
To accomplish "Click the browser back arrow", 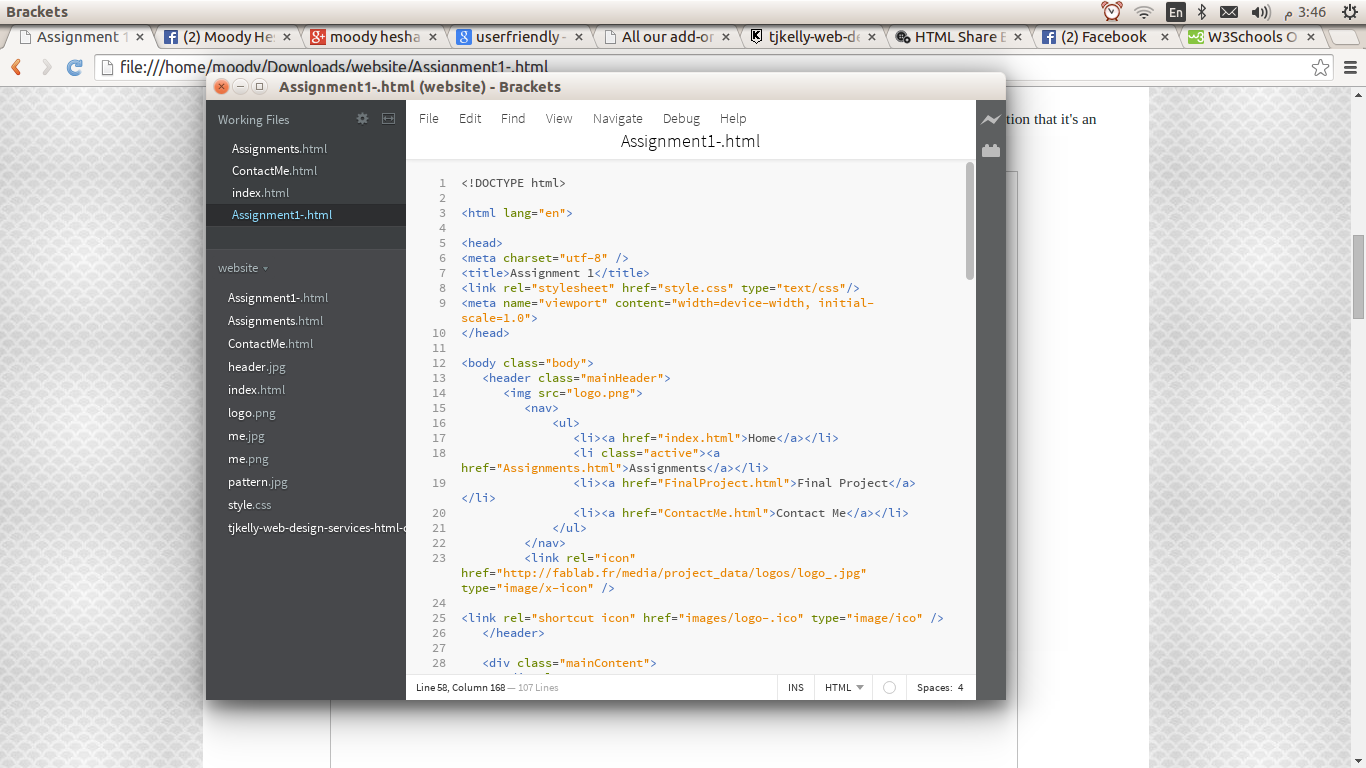I will tap(17, 67).
